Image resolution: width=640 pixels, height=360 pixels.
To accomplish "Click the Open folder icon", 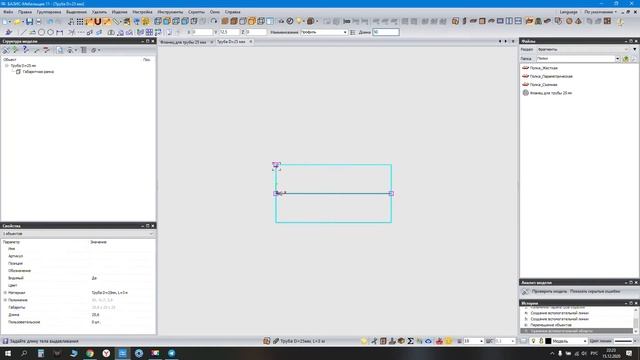I will tap(18, 22).
